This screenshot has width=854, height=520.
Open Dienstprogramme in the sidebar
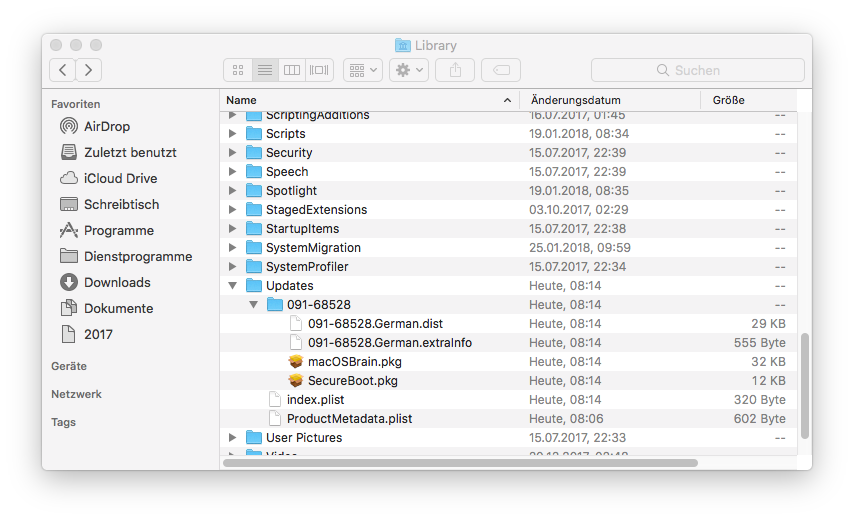point(126,256)
